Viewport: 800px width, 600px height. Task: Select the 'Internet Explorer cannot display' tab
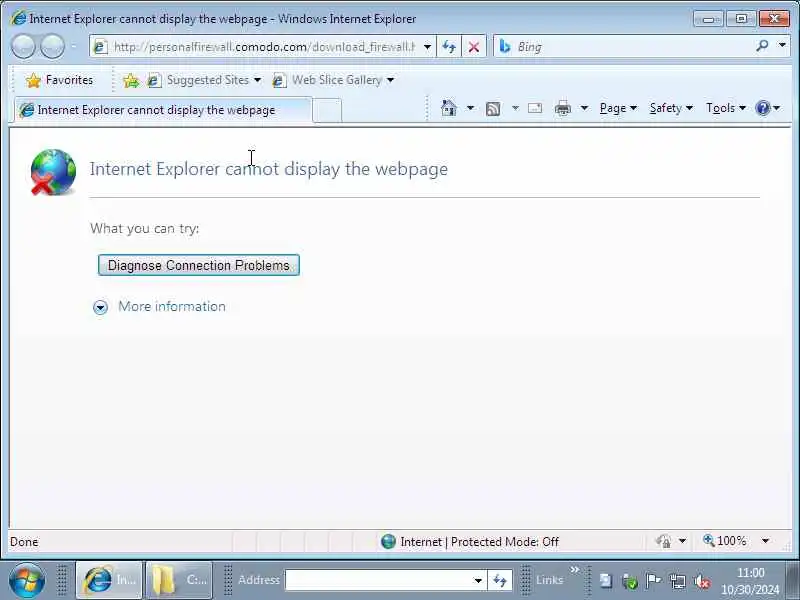(162, 110)
